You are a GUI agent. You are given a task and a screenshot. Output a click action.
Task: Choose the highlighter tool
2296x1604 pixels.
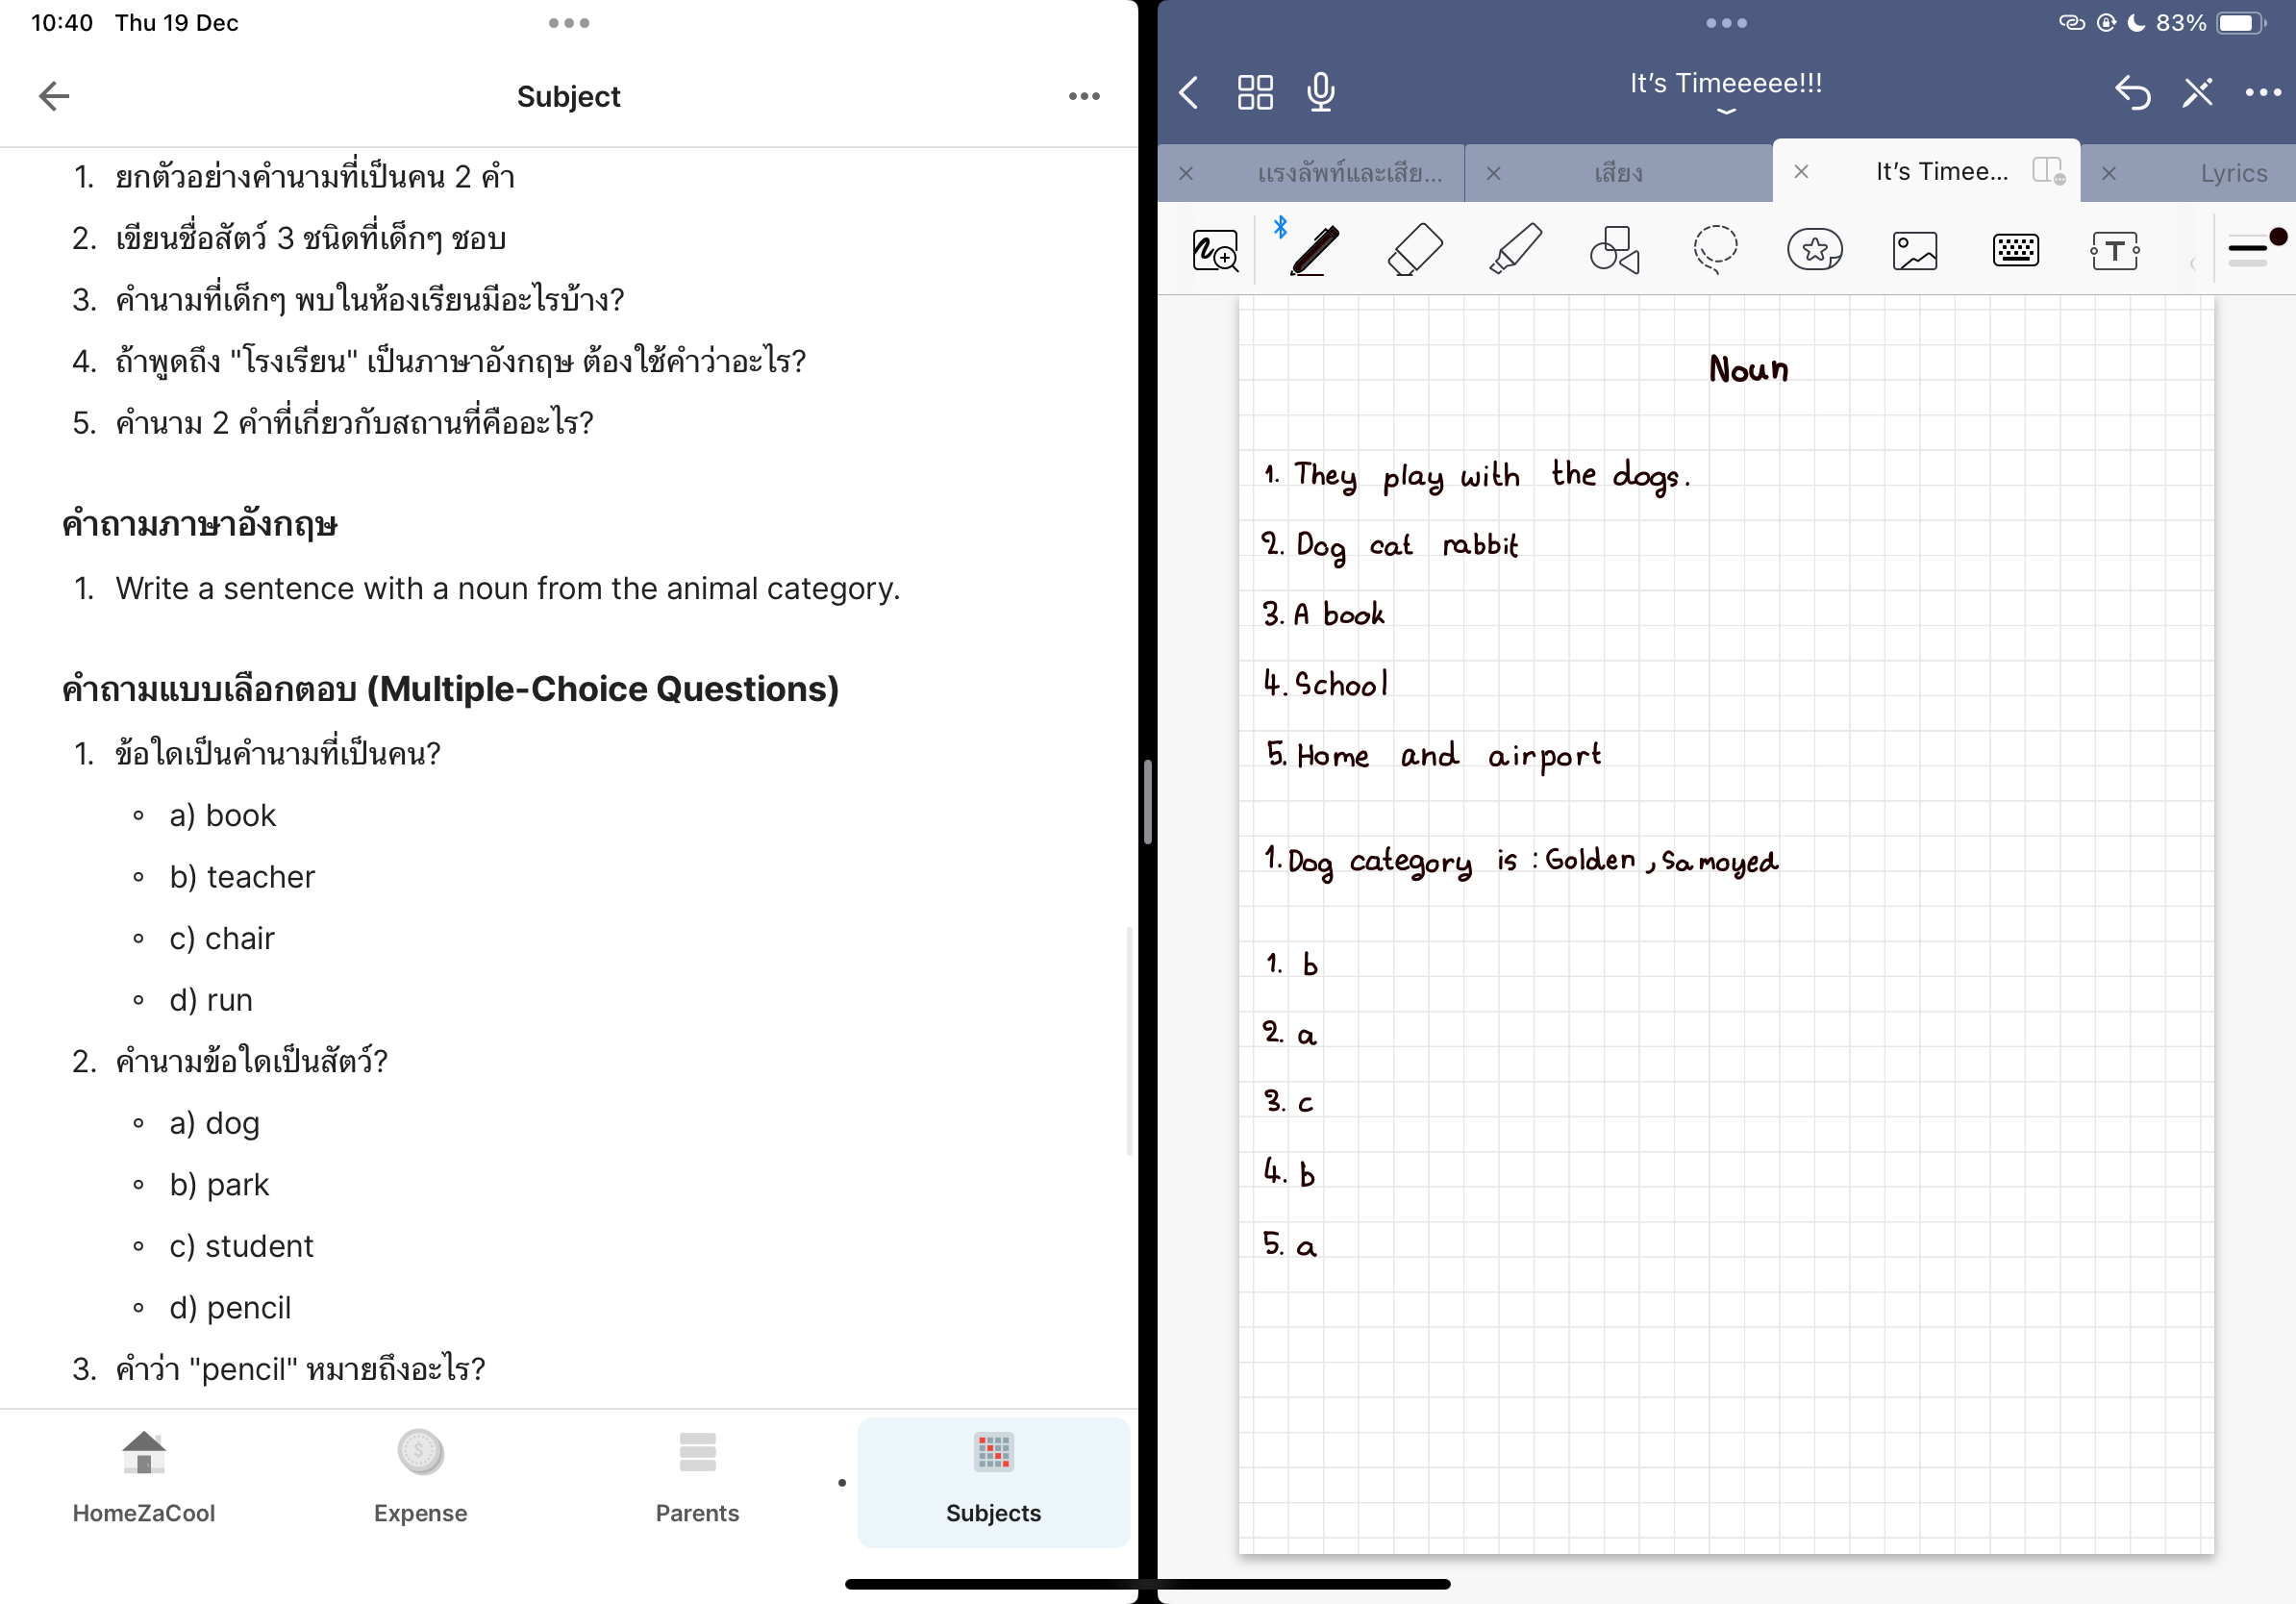[1514, 250]
